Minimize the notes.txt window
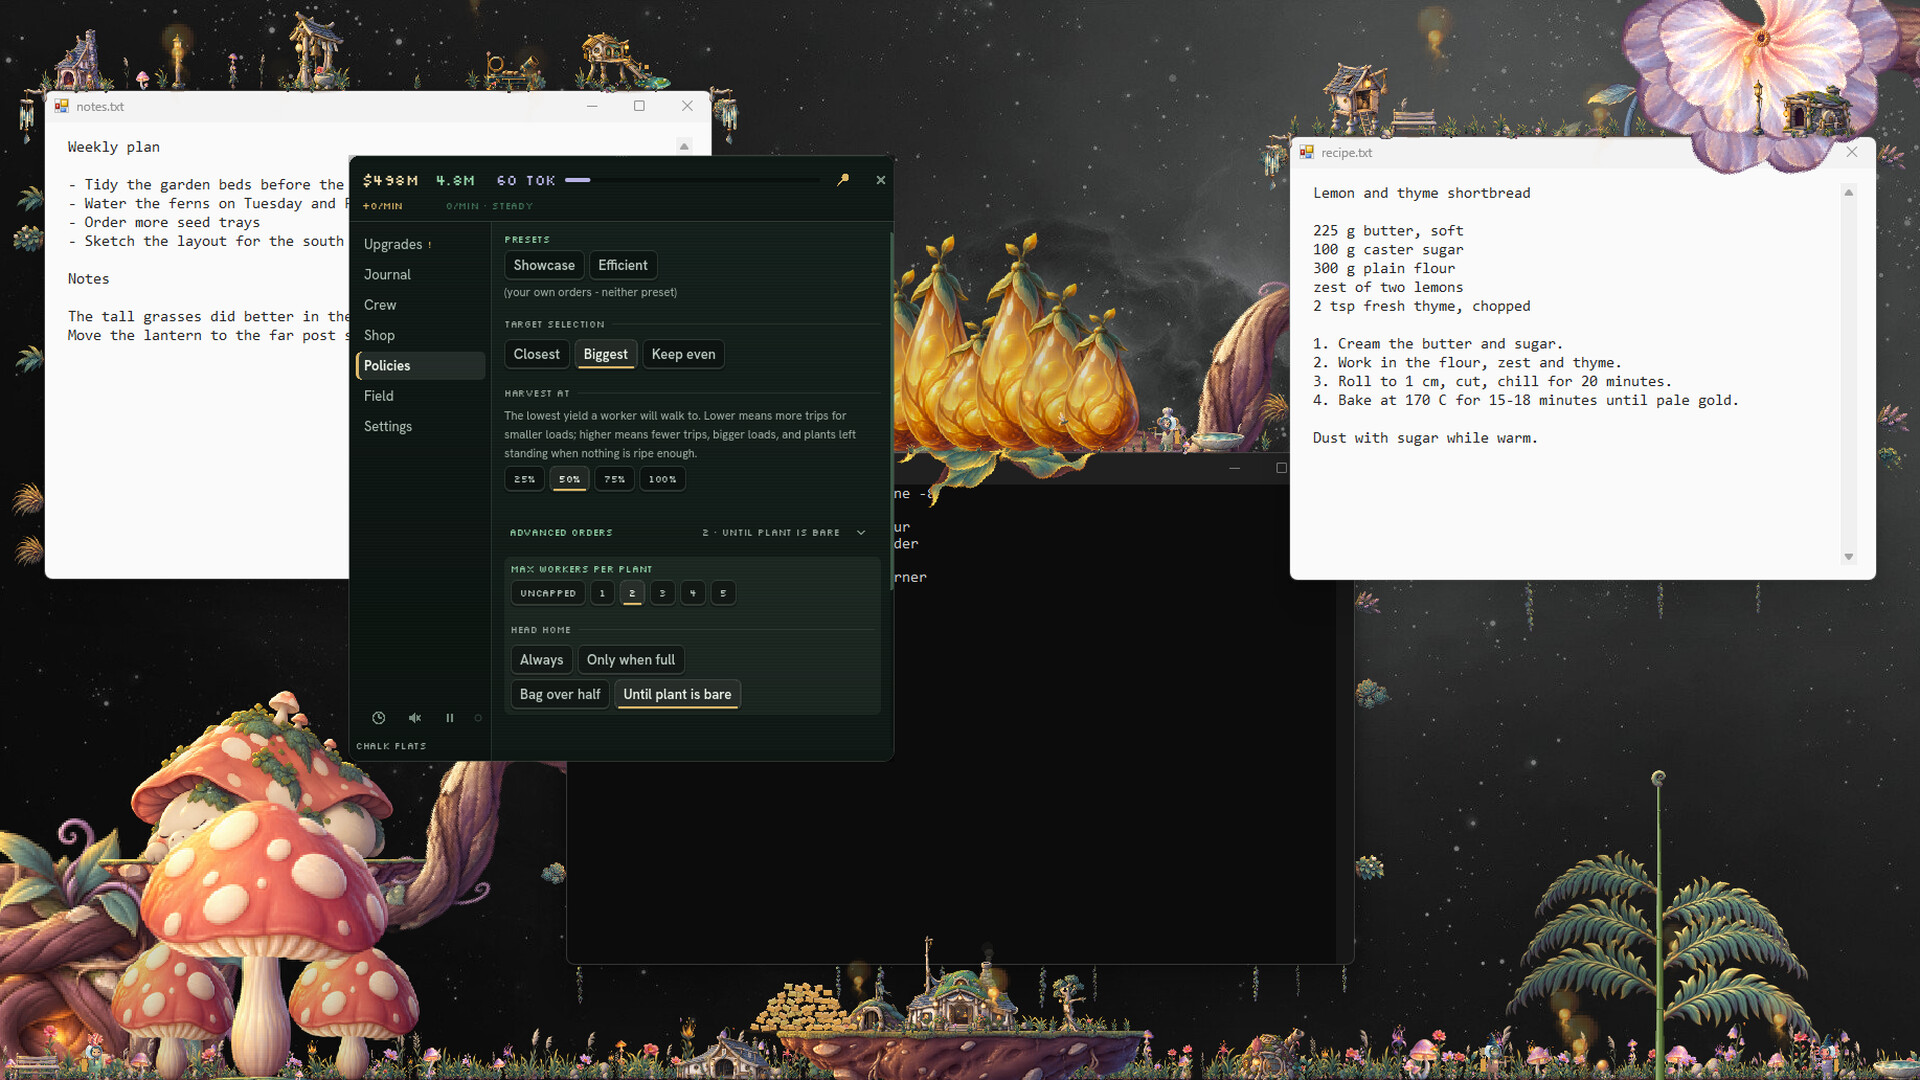 (592, 106)
